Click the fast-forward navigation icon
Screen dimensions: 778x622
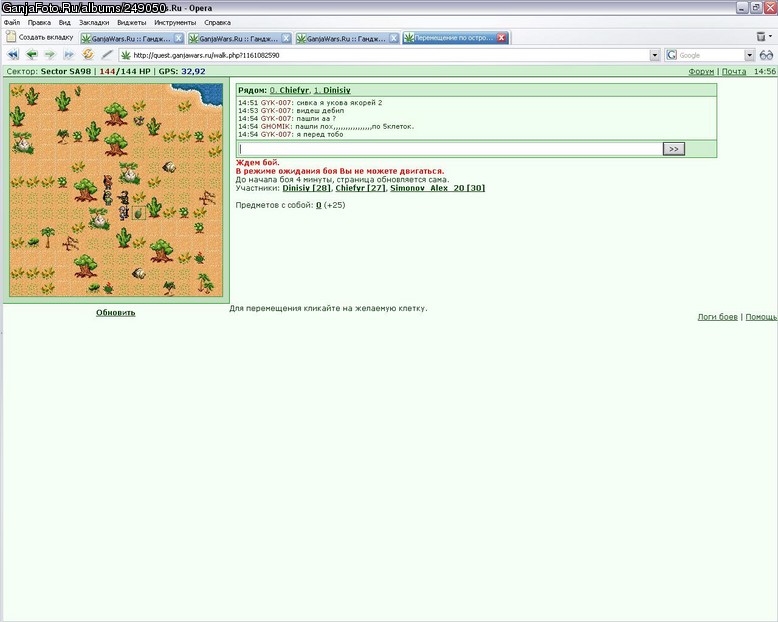(69, 55)
